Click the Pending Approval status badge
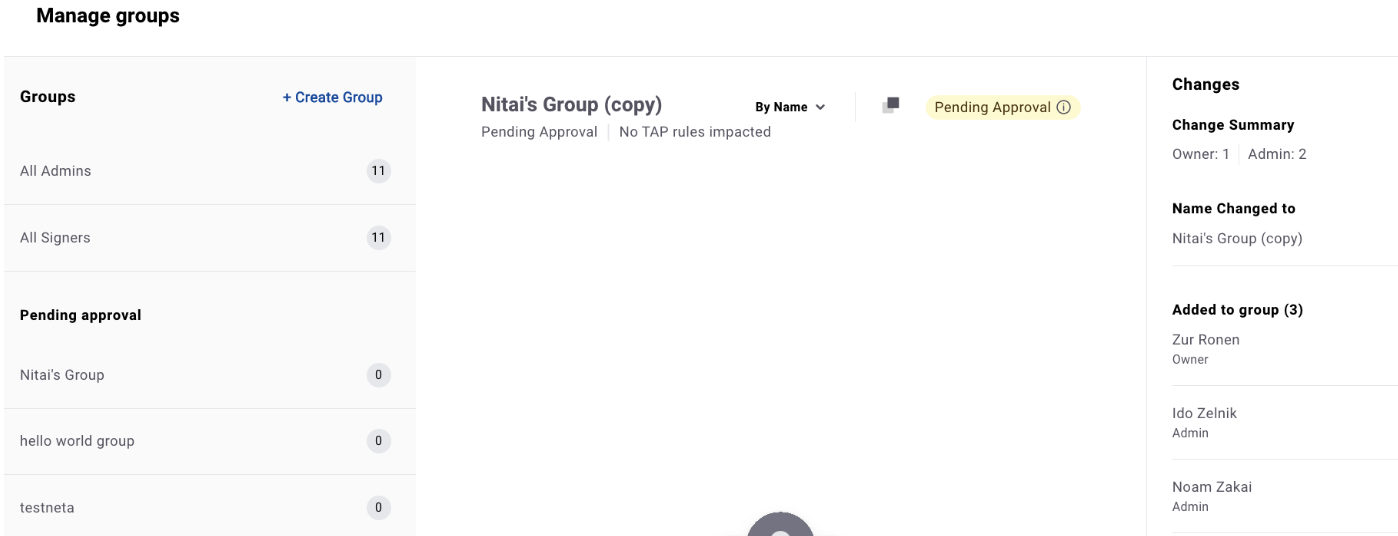This screenshot has width=1398, height=536. point(1003,107)
